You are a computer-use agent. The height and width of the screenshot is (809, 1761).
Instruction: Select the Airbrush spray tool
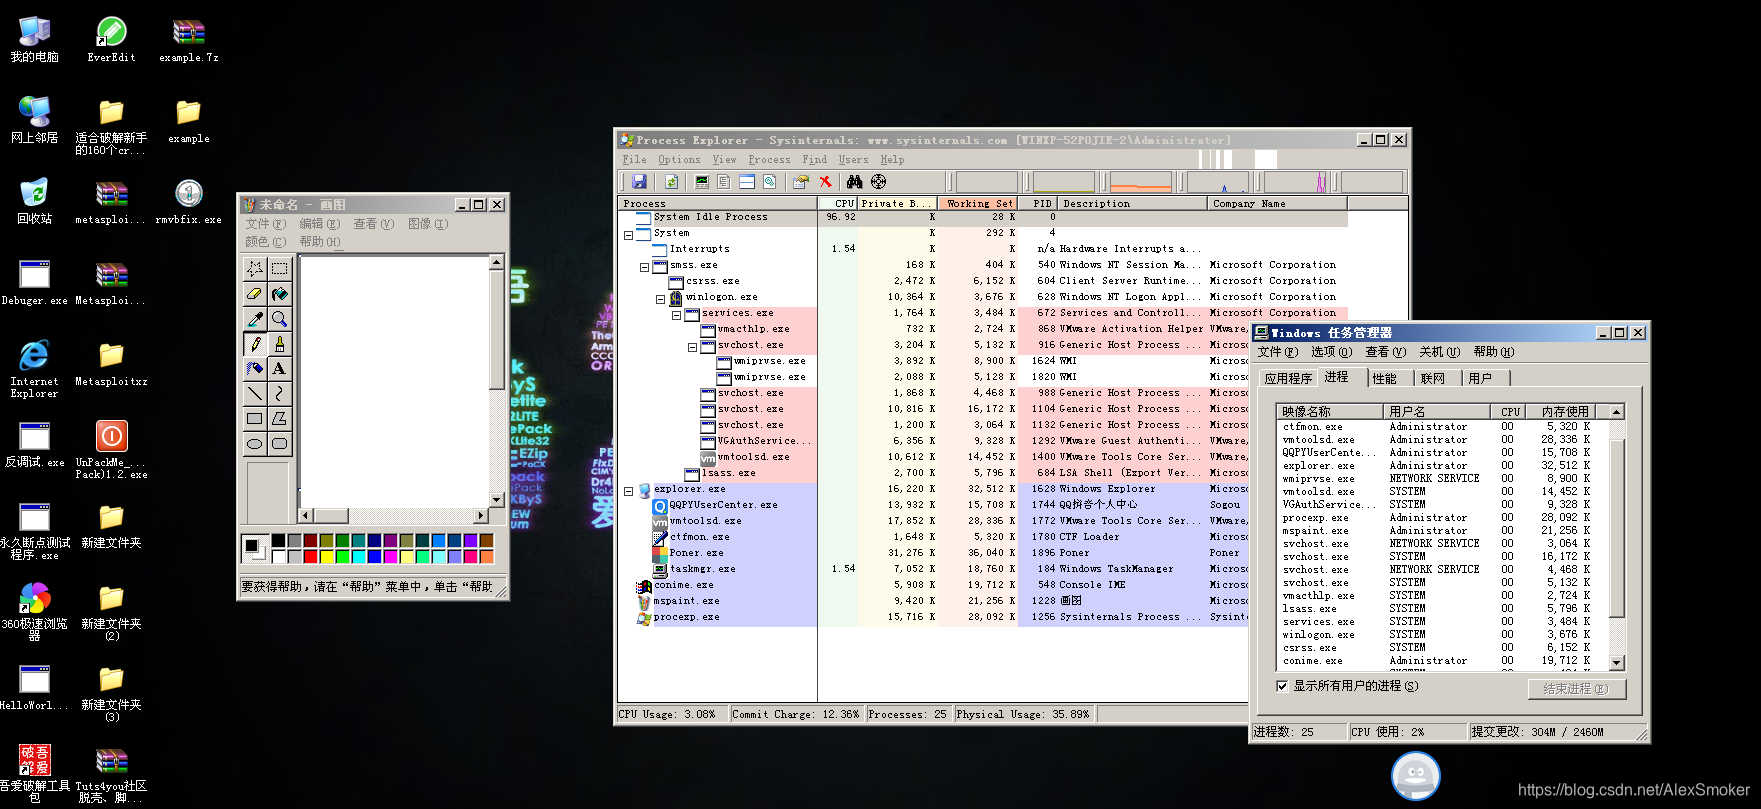tap(255, 369)
